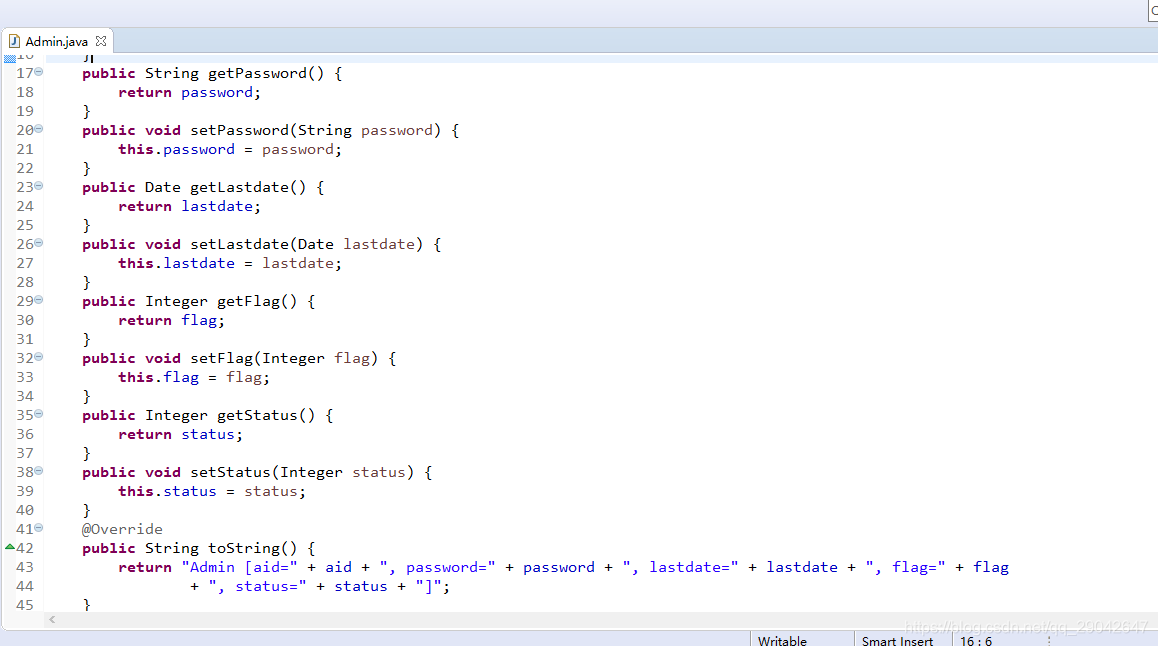Click "this.flag" on line 33
The width and height of the screenshot is (1158, 646).
(159, 377)
